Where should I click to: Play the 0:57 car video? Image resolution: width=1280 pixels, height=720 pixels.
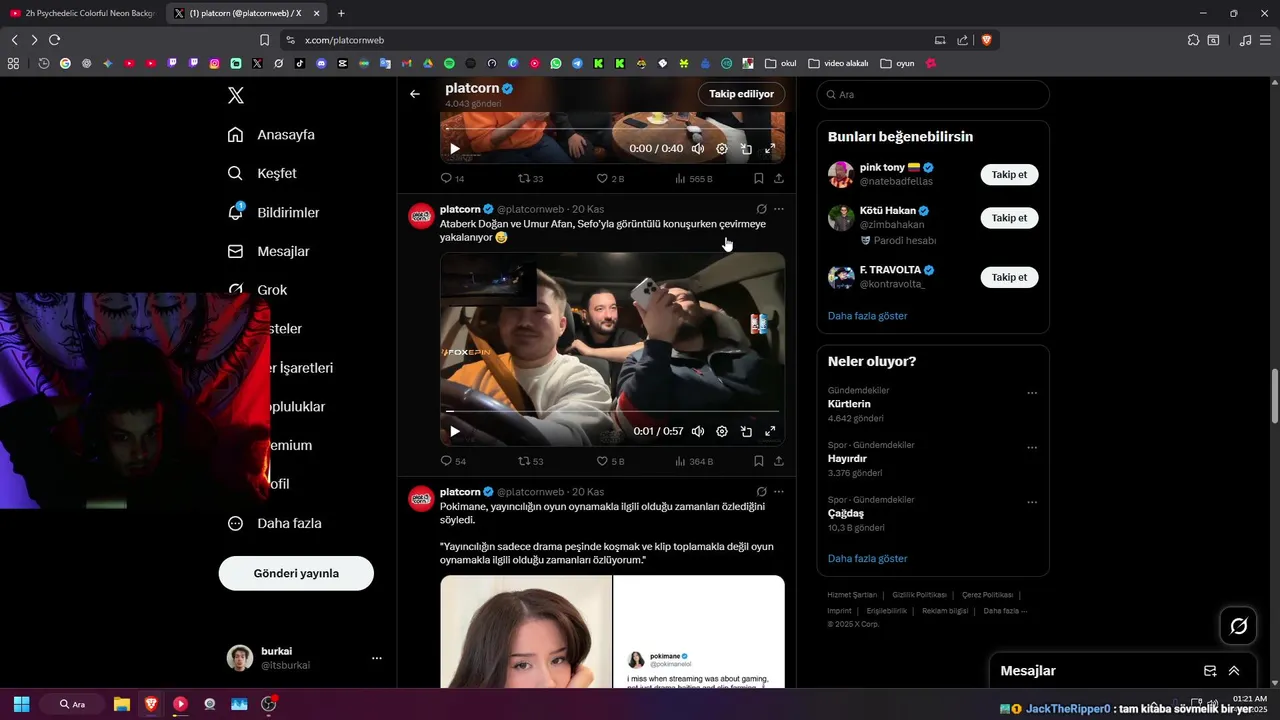point(455,432)
